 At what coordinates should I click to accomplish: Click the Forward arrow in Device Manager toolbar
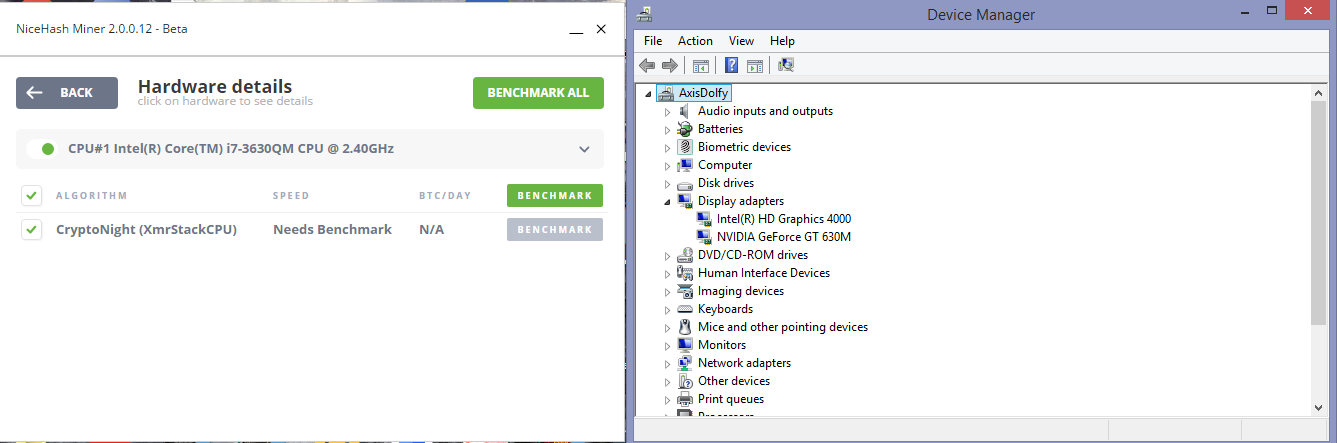(x=669, y=65)
